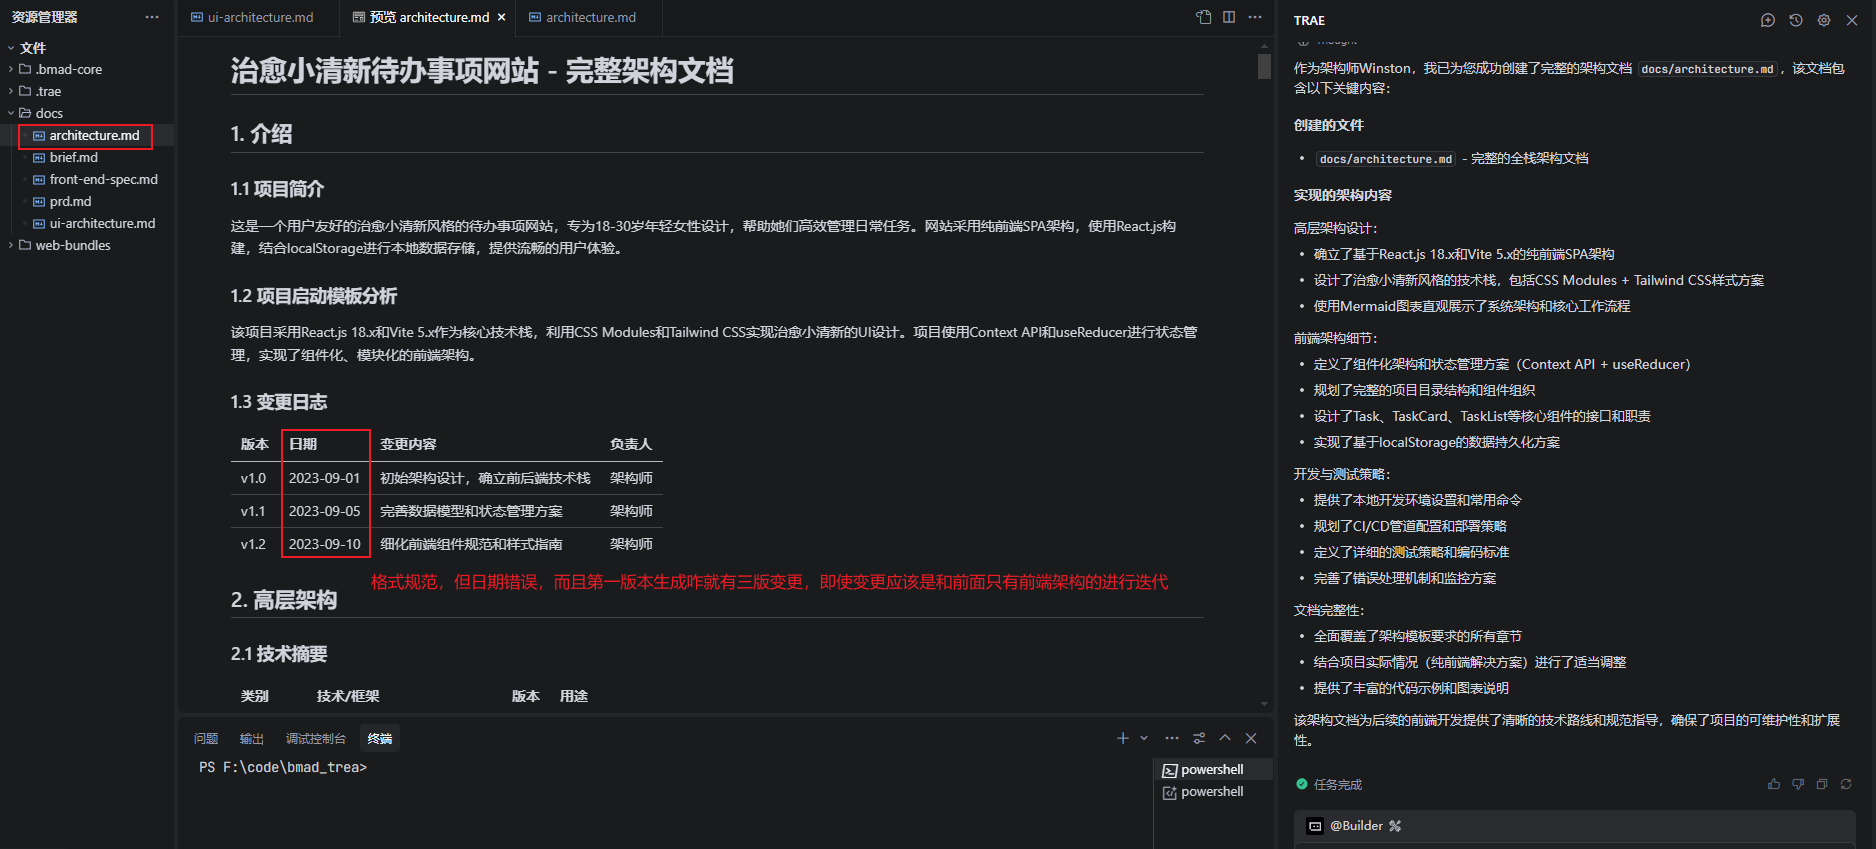Click docs/architecture.md link in the intro sentence
1876x849 pixels.
[x=1707, y=69]
